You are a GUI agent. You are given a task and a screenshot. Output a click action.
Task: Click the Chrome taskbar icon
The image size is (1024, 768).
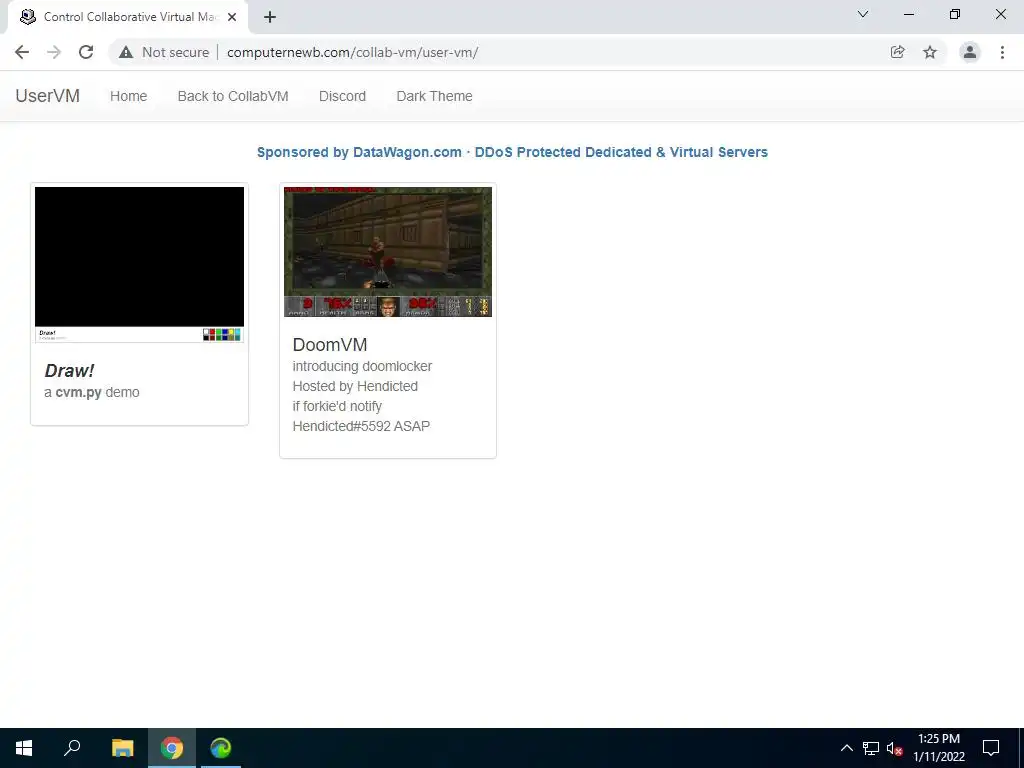click(x=172, y=748)
